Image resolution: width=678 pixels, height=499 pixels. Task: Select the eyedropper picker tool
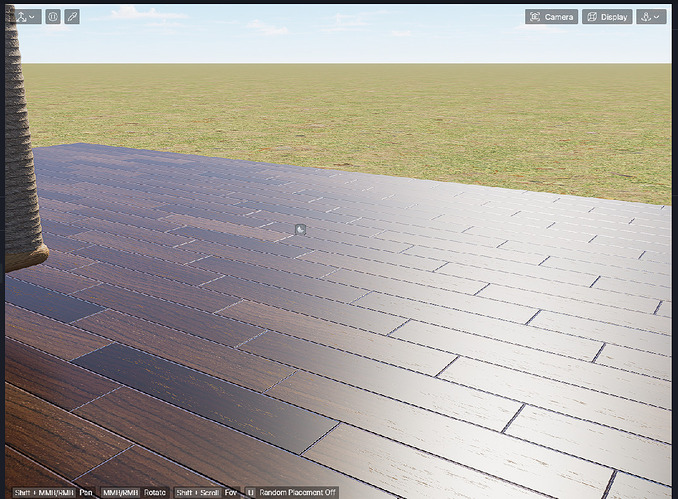[72, 17]
